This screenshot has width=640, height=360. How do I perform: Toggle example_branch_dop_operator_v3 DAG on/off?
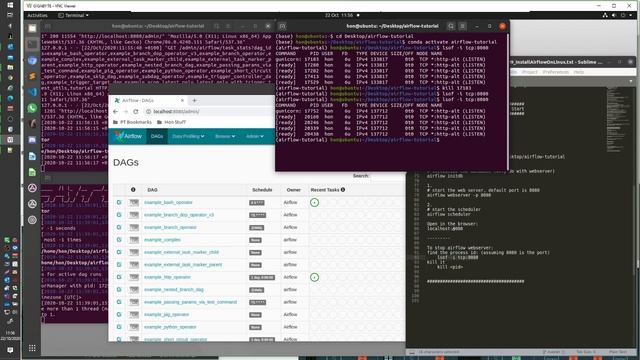coord(134,215)
